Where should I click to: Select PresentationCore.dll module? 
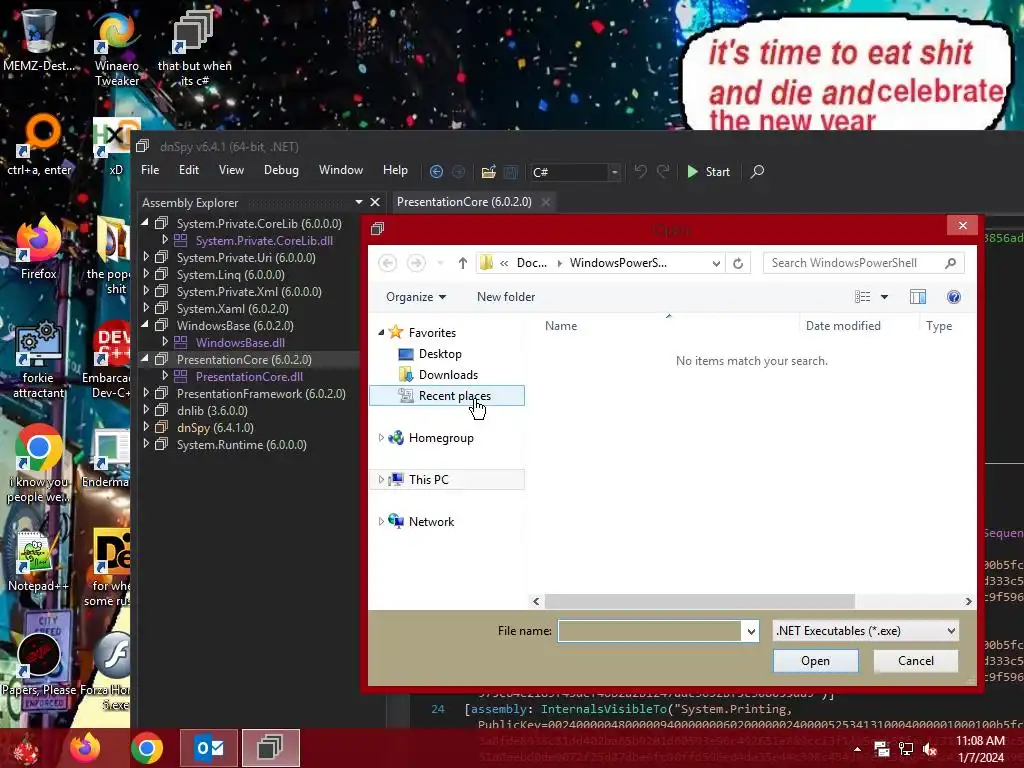[x=249, y=376]
